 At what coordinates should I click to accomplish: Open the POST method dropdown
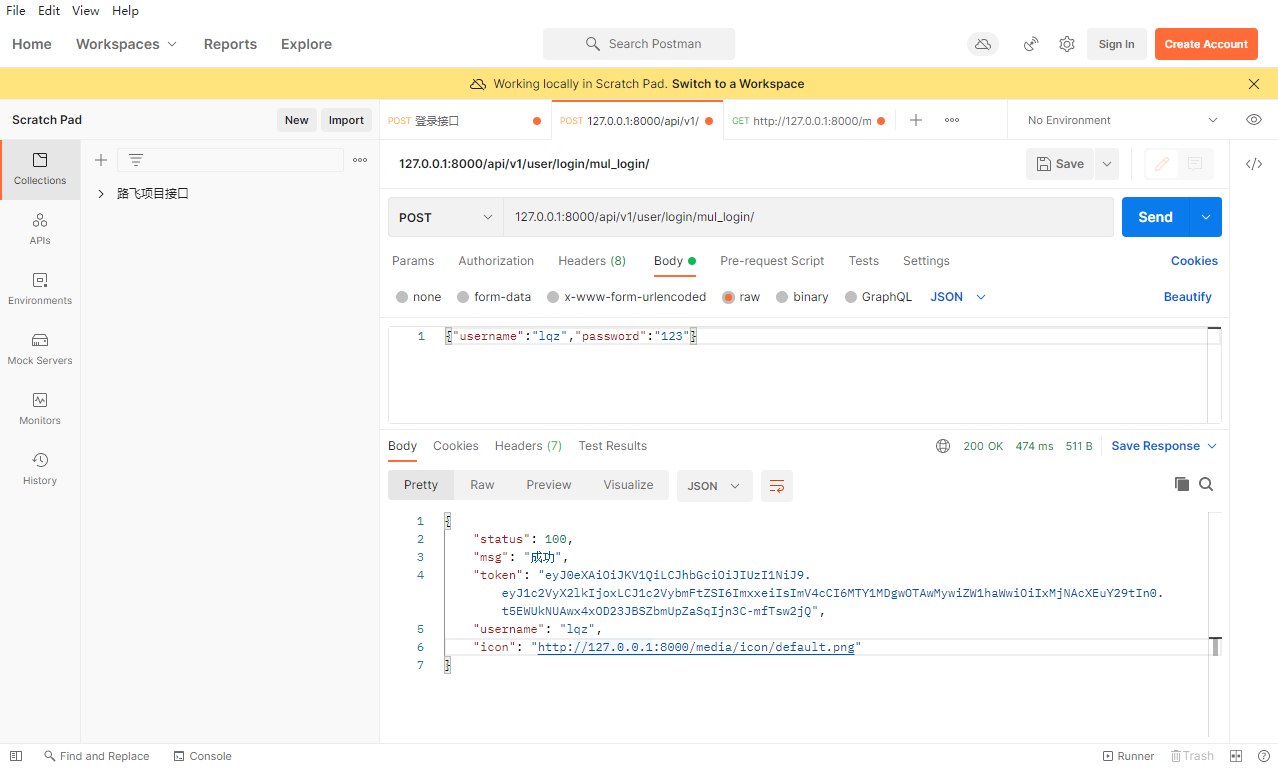point(446,217)
